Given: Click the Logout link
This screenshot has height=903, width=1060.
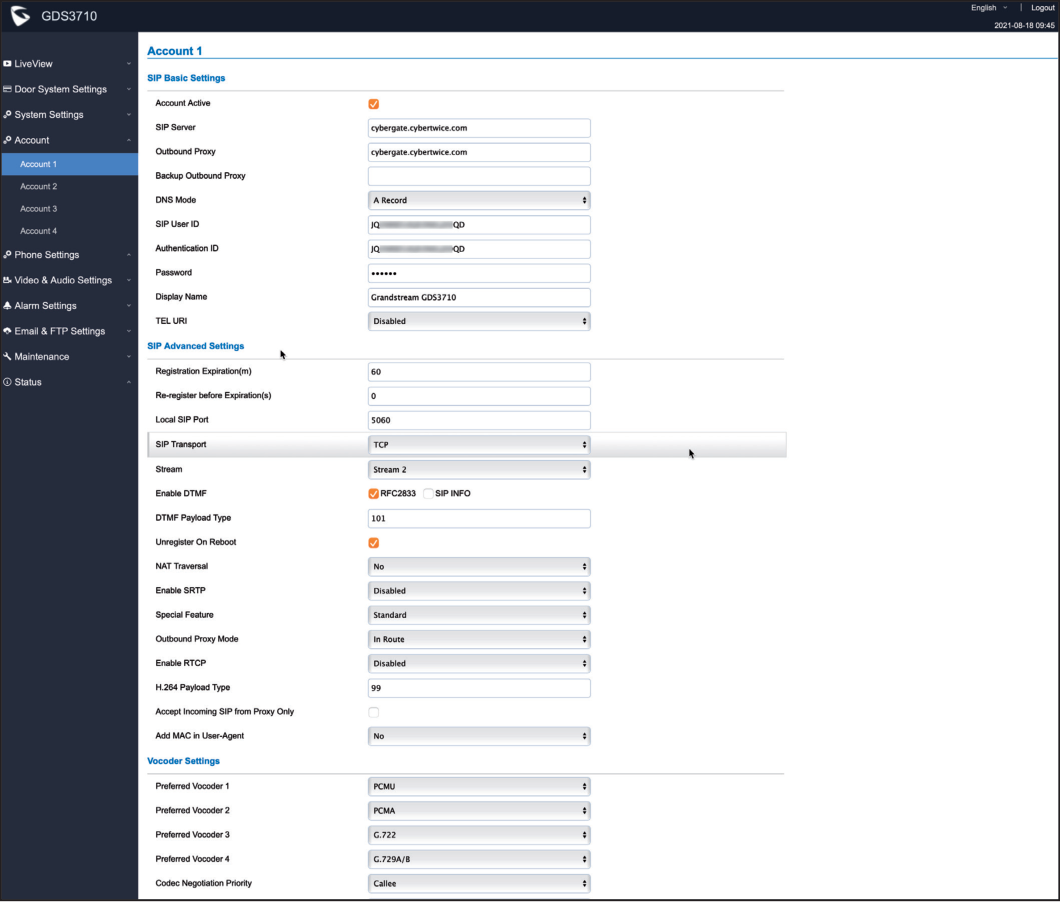Looking at the screenshot, I should tap(1042, 7).
